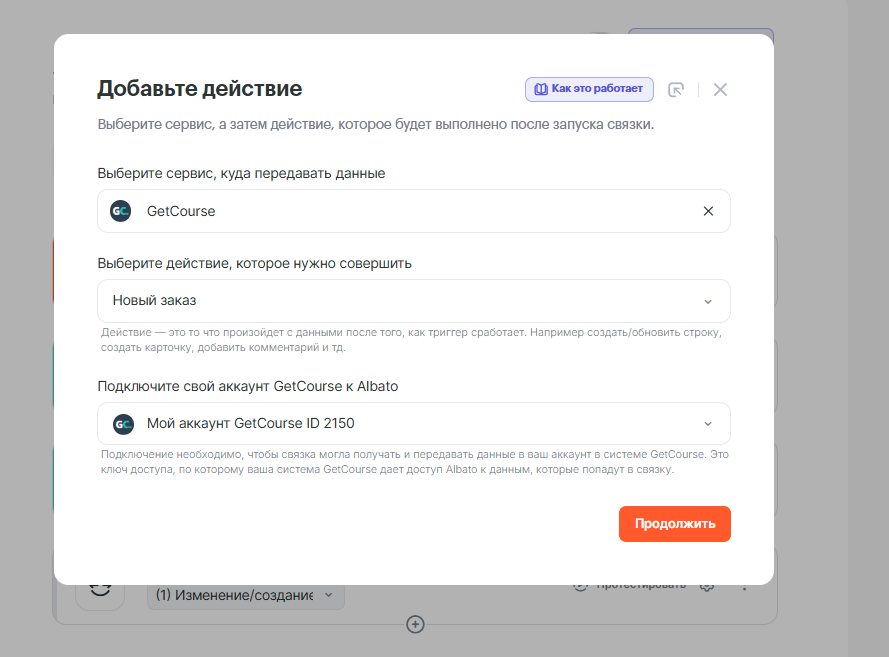This screenshot has width=889, height=657.
Task: Click the circular sync icon at bottom left
Action: pyautogui.click(x=100, y=589)
